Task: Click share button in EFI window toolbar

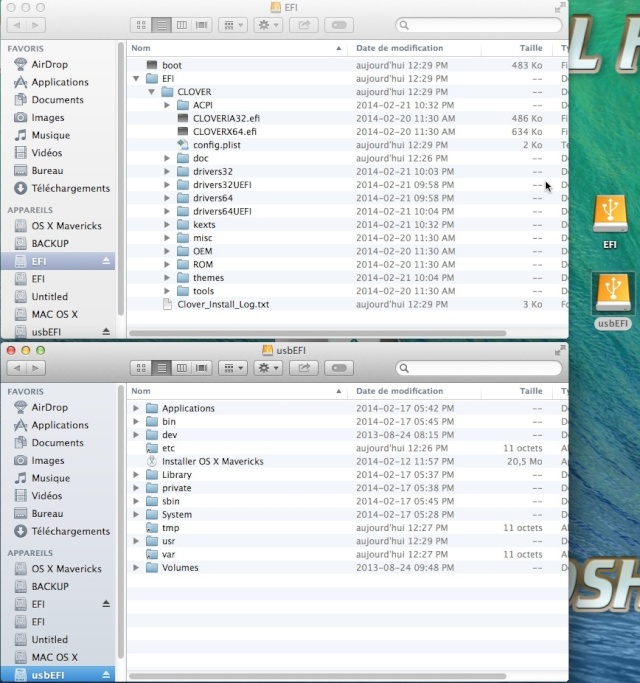Action: [304, 25]
